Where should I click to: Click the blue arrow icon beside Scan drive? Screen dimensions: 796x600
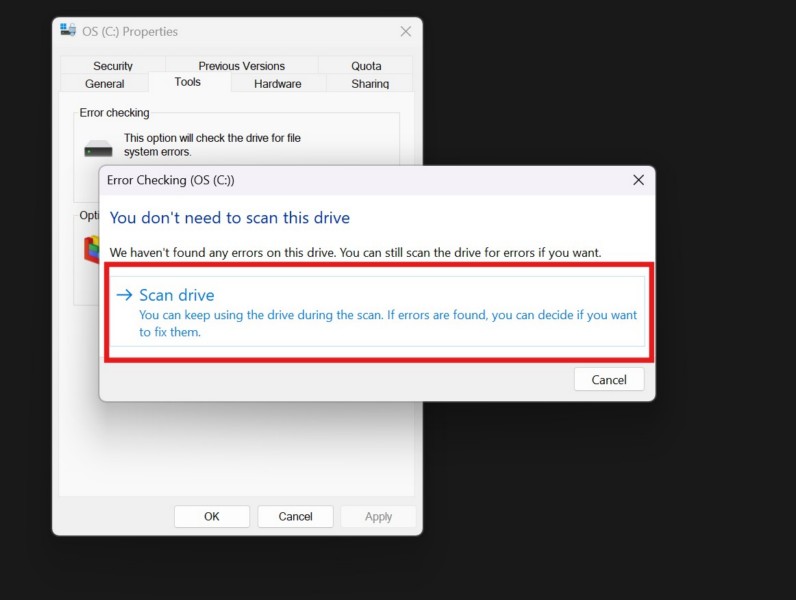click(x=124, y=295)
